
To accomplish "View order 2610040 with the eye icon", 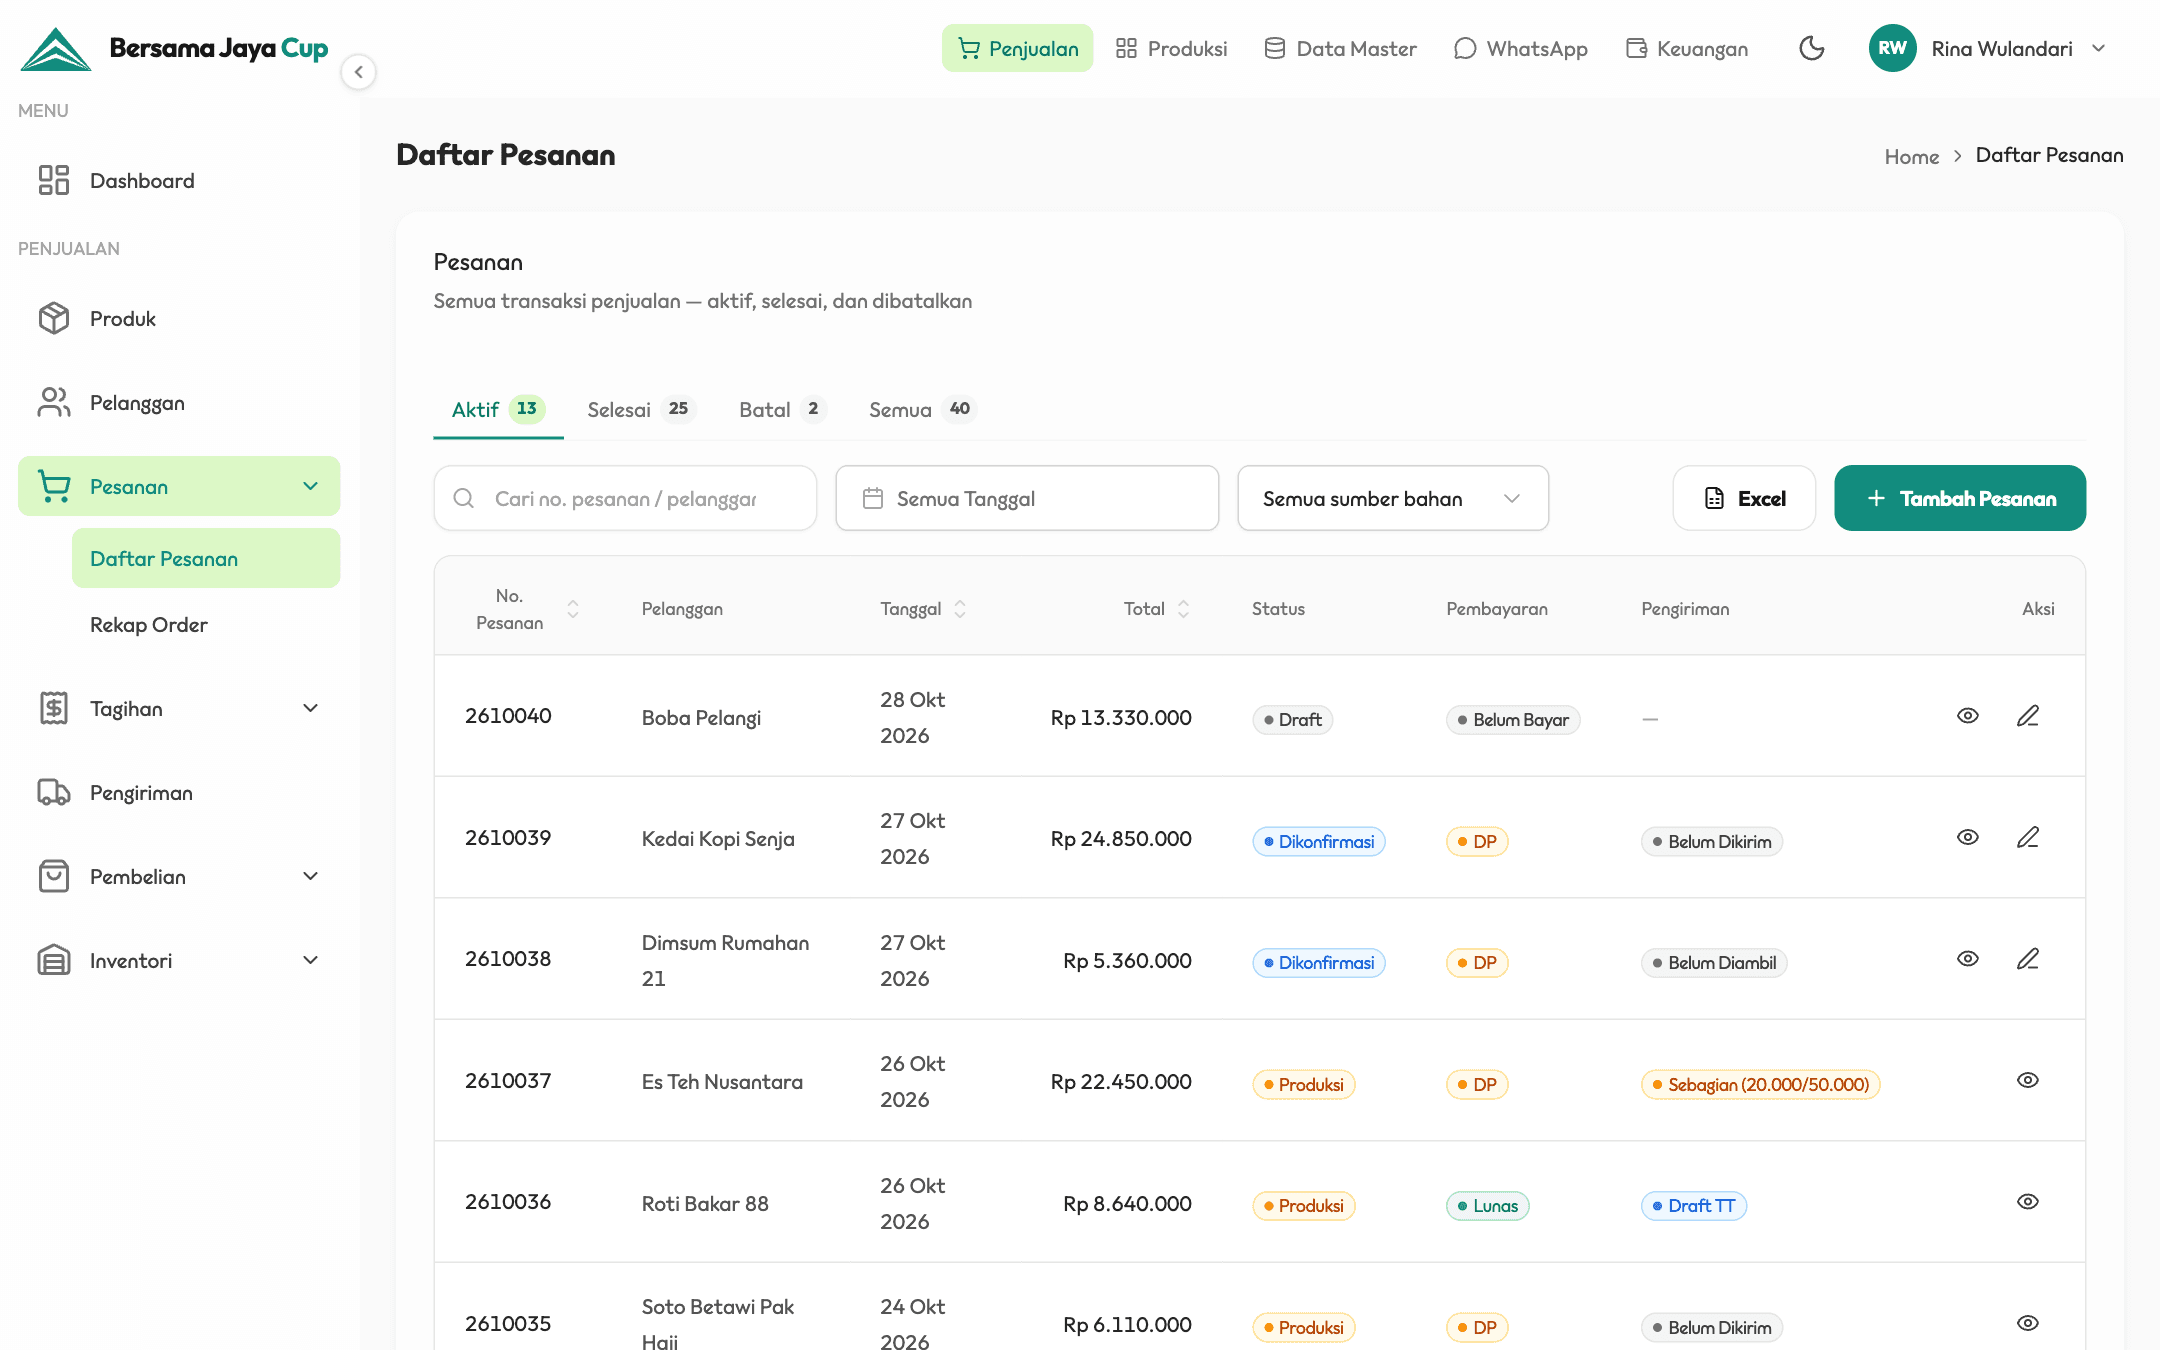I will [1967, 716].
